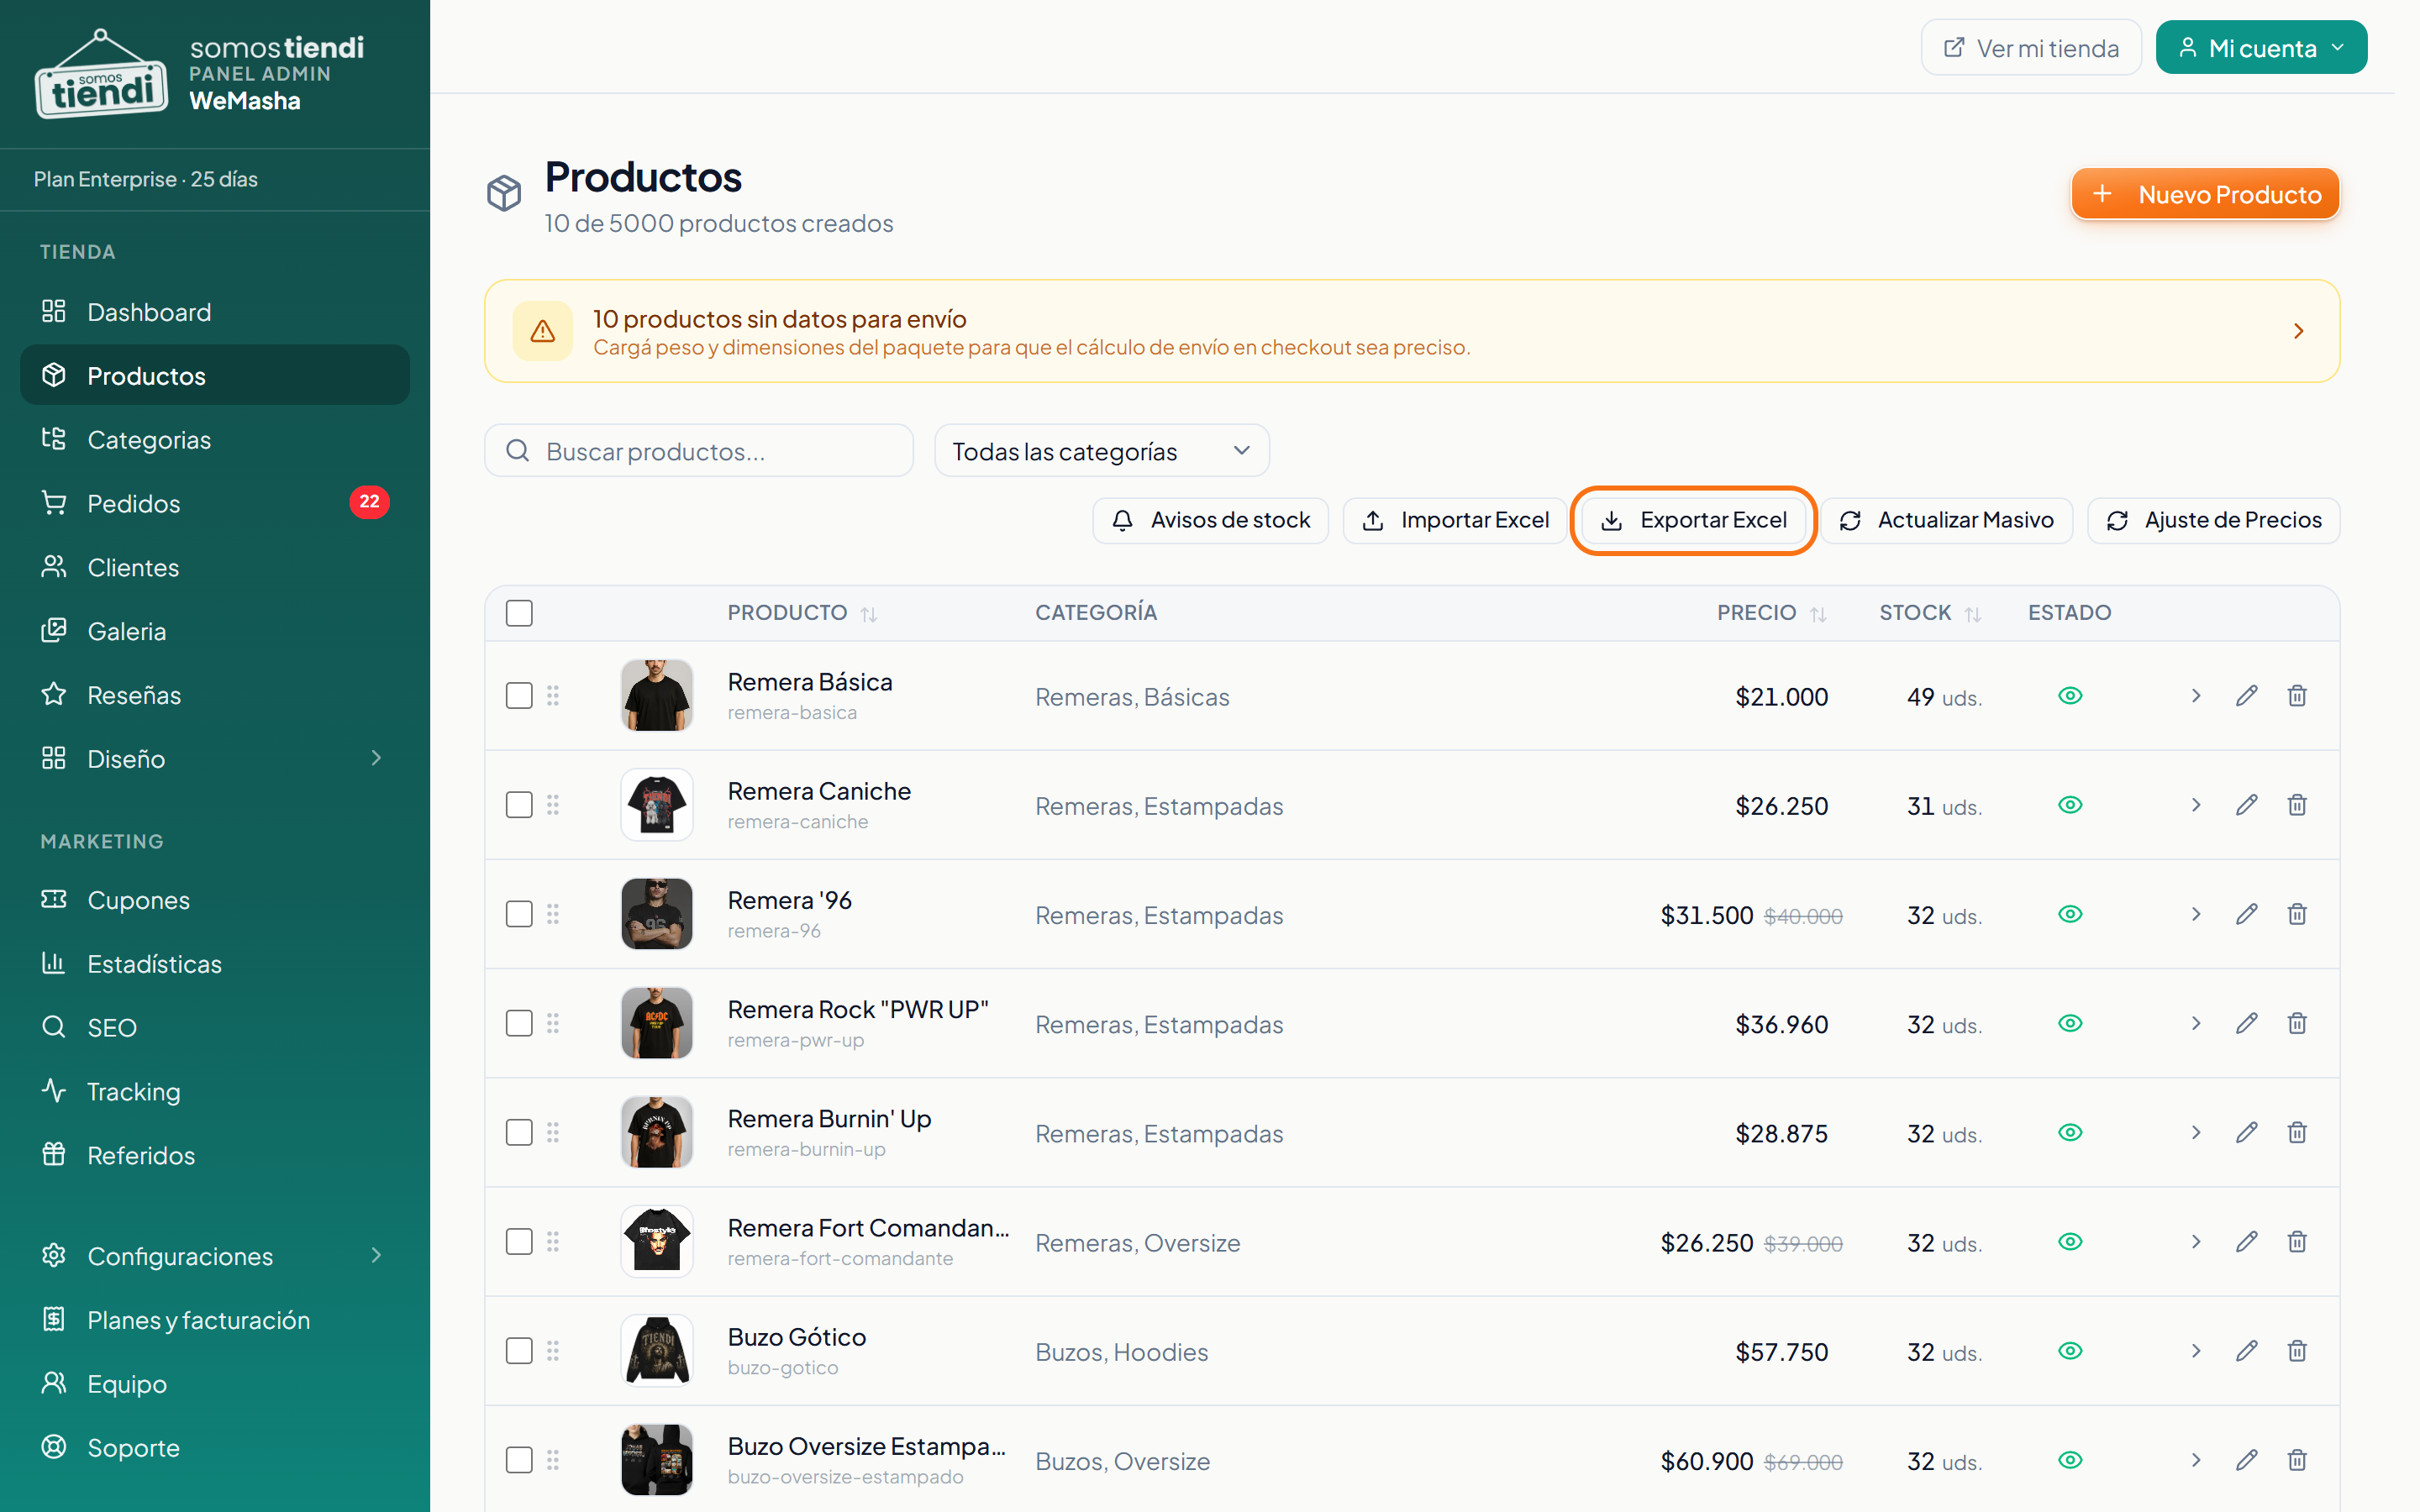Click Actualizar Masivo button
The width and height of the screenshot is (2420, 1512).
pos(1946,520)
